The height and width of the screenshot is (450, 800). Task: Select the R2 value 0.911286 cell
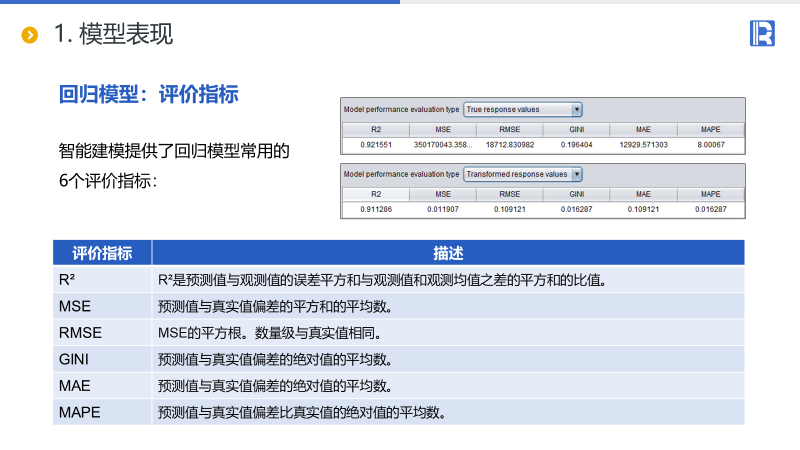(x=376, y=209)
